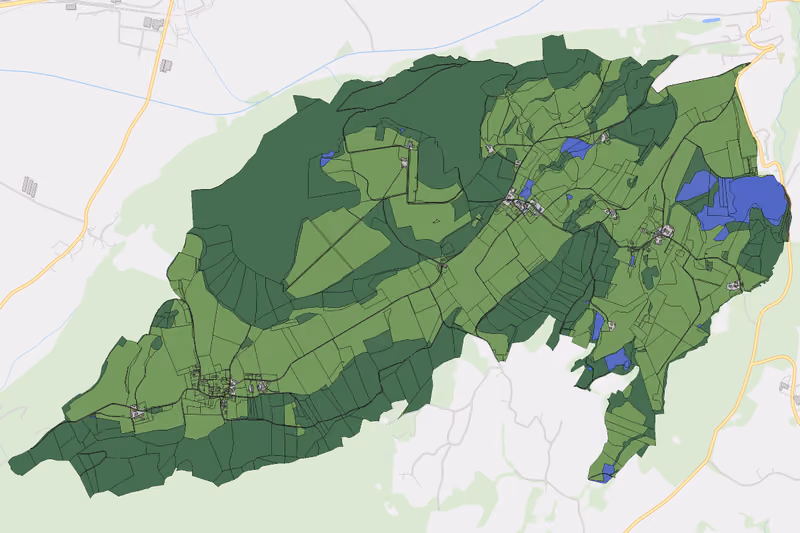Click the grey building cluster in the central village

521,202
